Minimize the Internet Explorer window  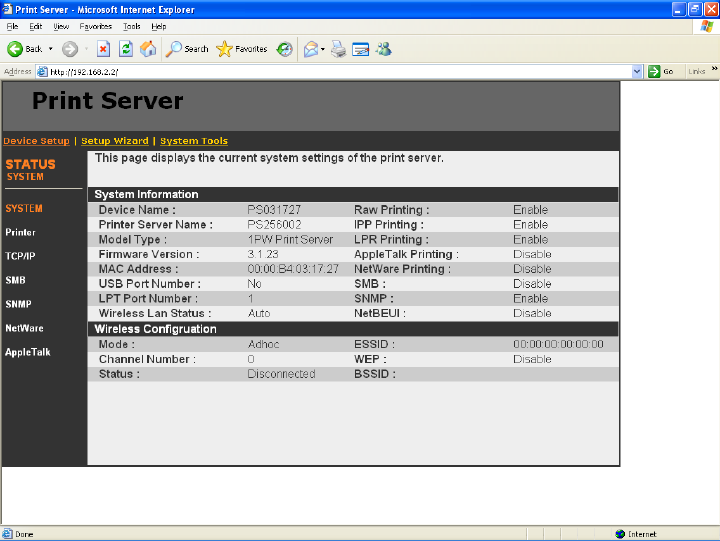[x=679, y=9]
